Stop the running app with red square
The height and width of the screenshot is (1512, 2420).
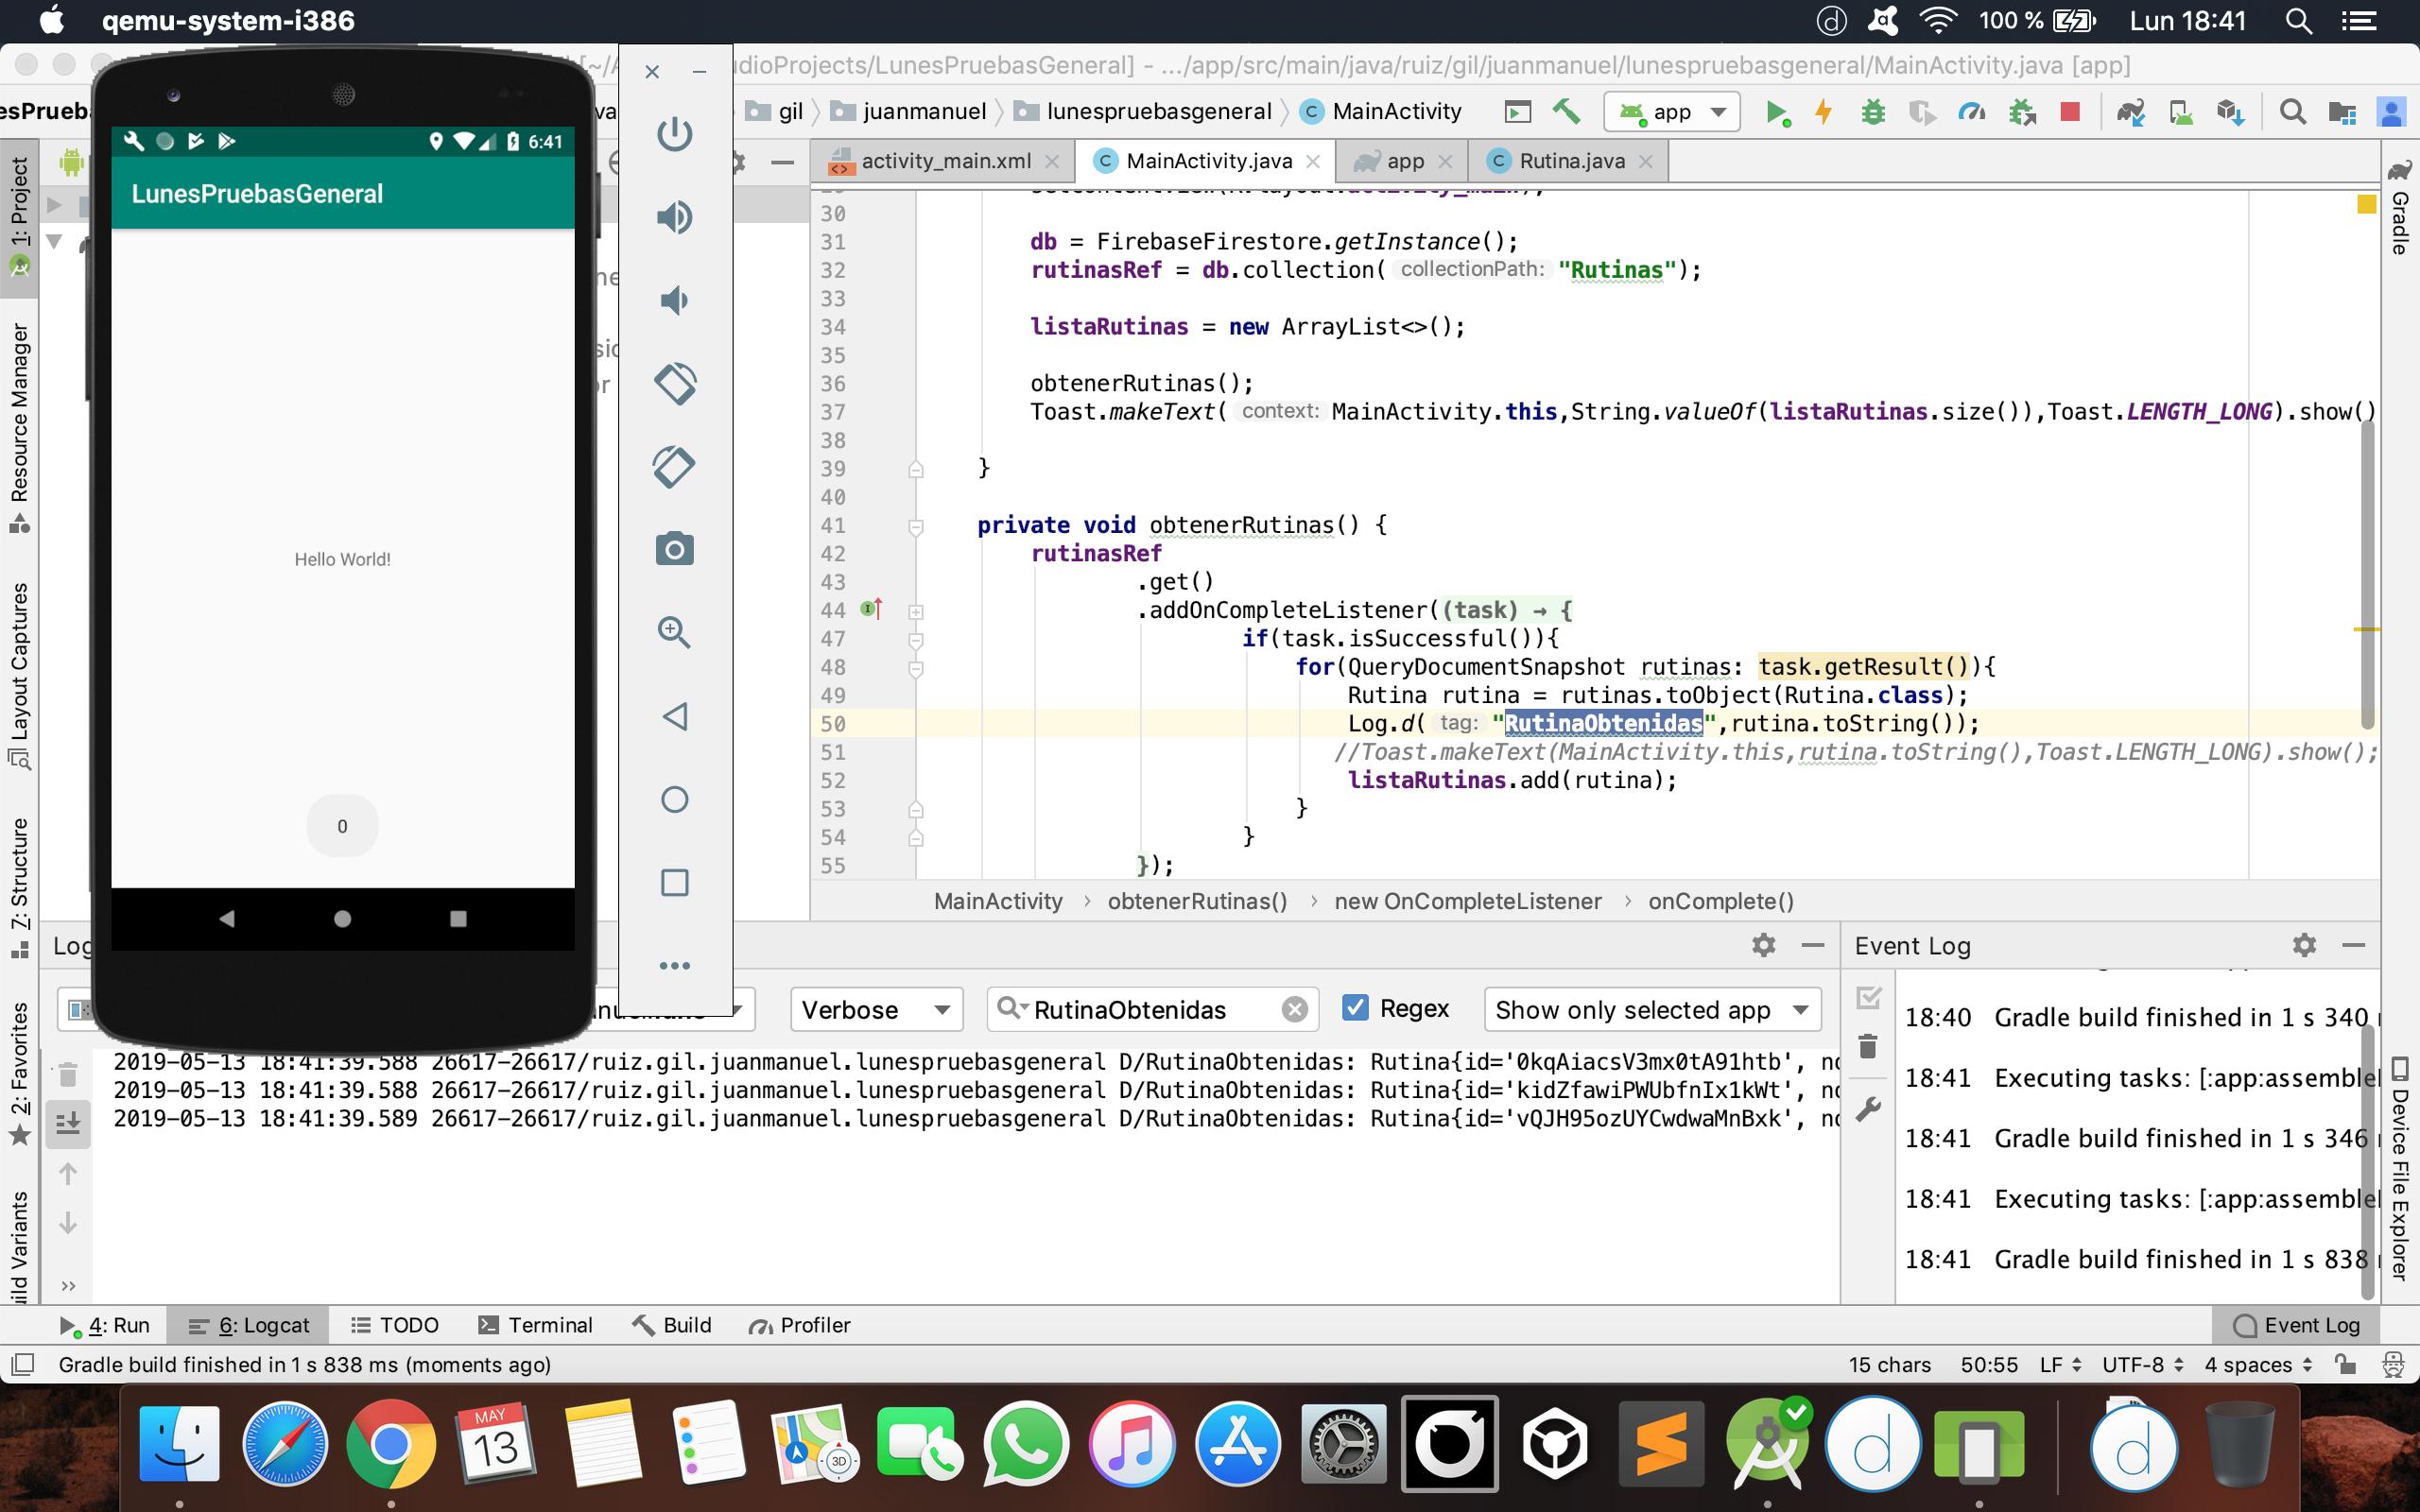tap(2070, 112)
